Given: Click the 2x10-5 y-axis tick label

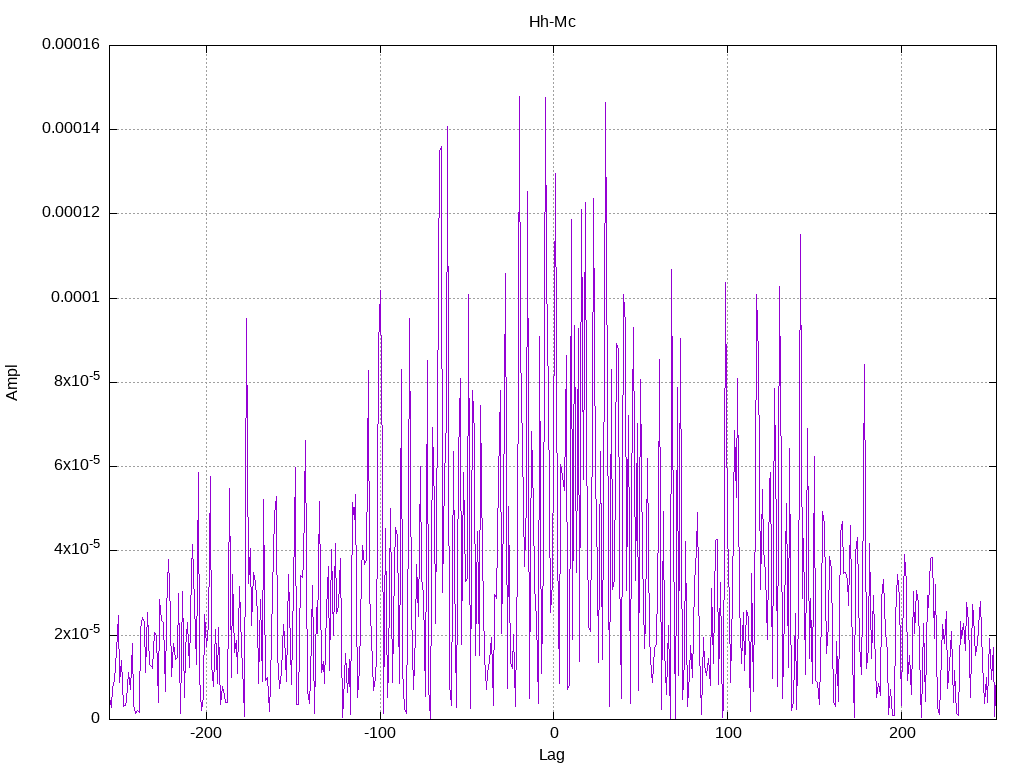Looking at the screenshot, I should click(77, 633).
